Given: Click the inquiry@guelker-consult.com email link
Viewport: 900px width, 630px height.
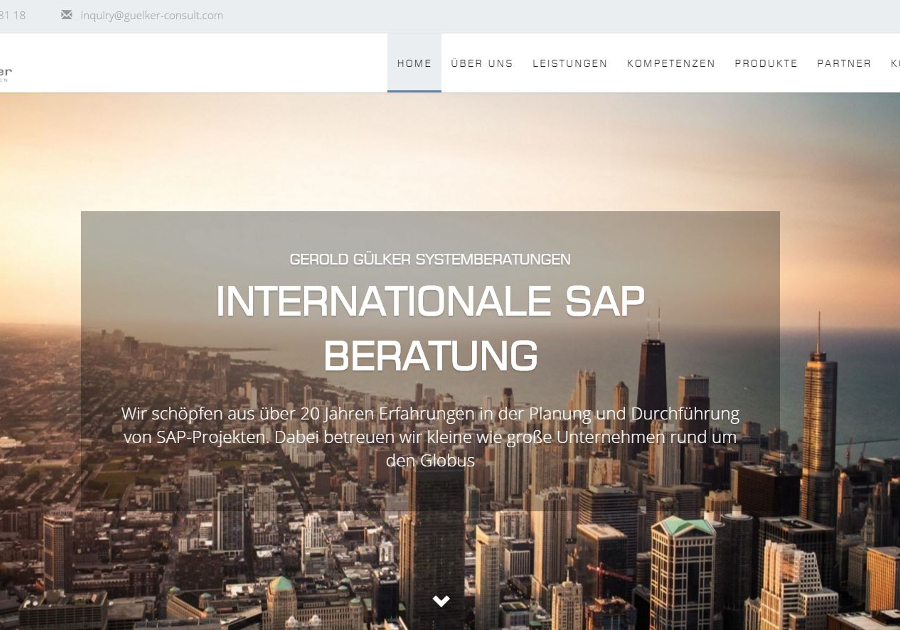Looking at the screenshot, I should pyautogui.click(x=151, y=15).
